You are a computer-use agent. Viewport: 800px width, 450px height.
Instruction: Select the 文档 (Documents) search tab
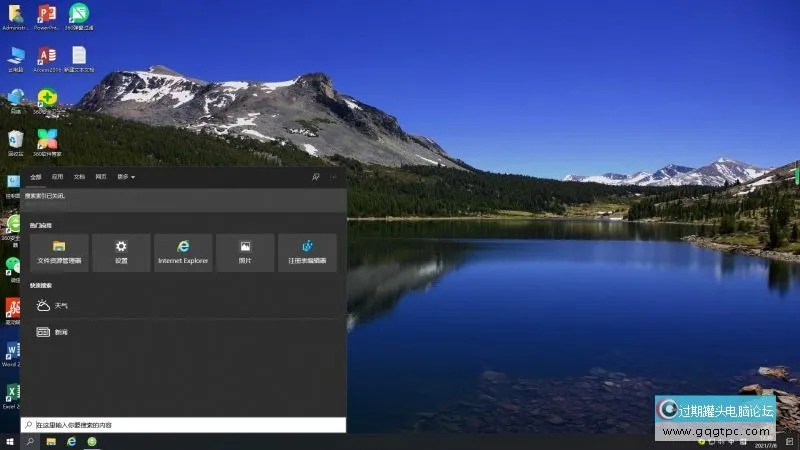[x=79, y=177]
